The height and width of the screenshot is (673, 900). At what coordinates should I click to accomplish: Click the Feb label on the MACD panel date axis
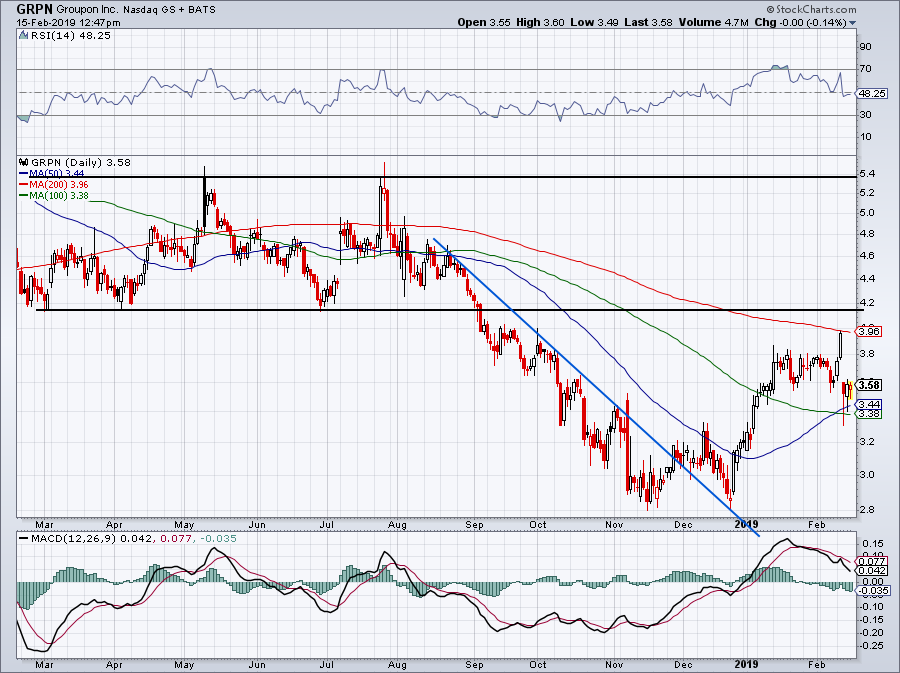[x=817, y=666]
